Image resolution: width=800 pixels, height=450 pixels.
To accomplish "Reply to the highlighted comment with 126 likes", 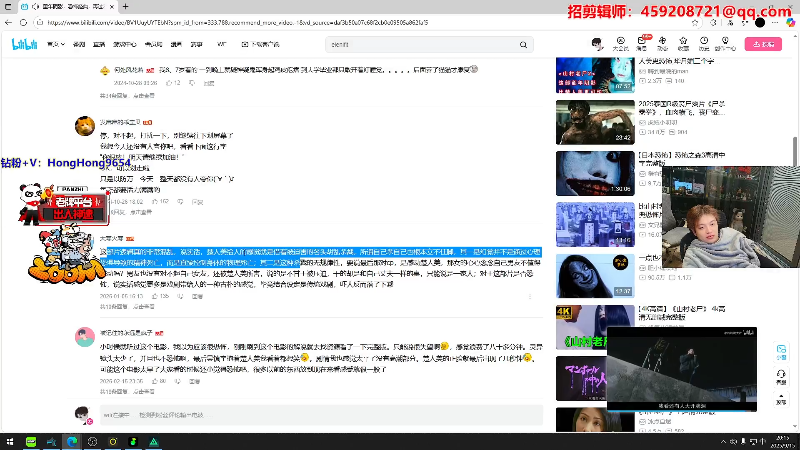I will tap(197, 296).
